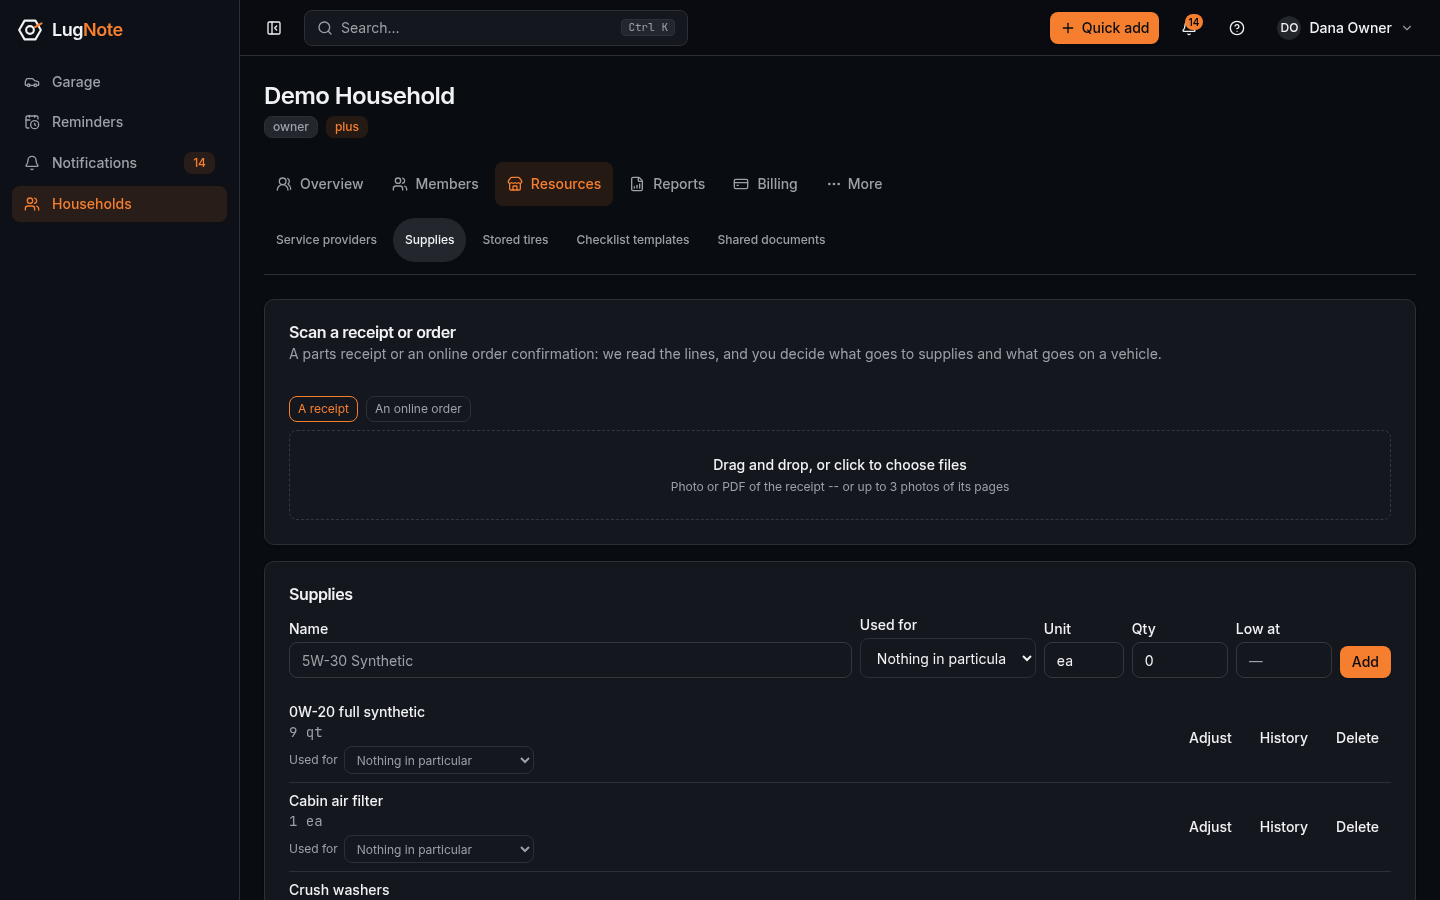
Task: Click the 'Cabin air filter' supply name
Action: [336, 801]
